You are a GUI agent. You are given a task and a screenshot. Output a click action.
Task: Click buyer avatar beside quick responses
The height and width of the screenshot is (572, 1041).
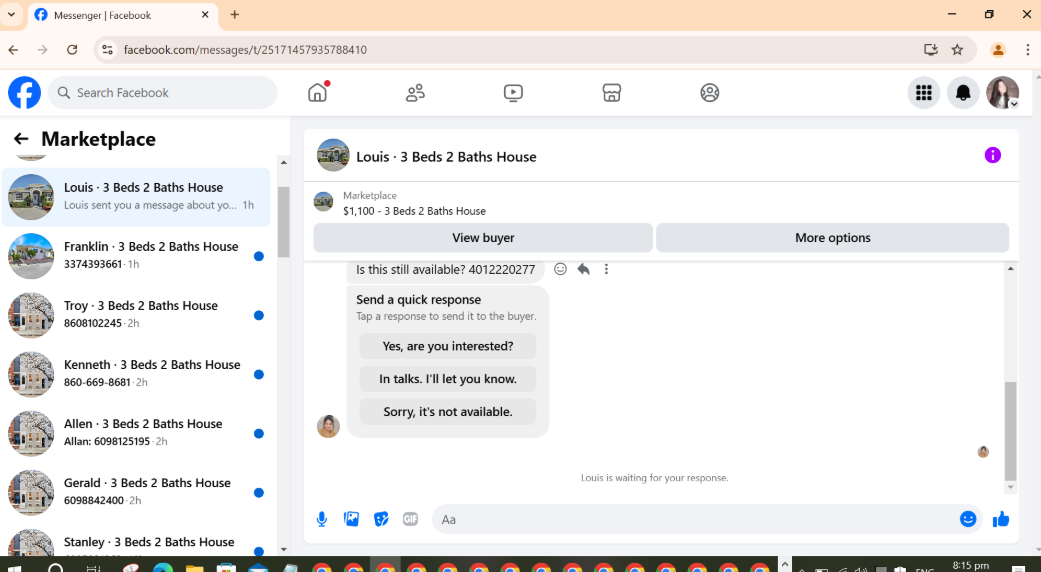click(329, 426)
